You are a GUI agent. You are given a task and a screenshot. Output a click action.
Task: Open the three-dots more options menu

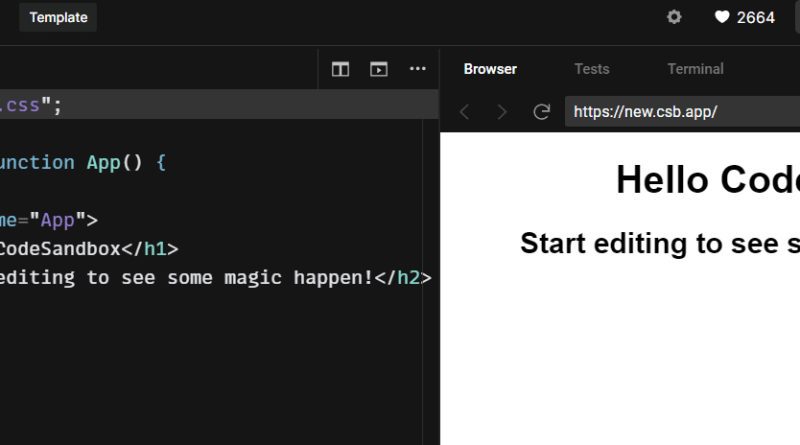417,68
